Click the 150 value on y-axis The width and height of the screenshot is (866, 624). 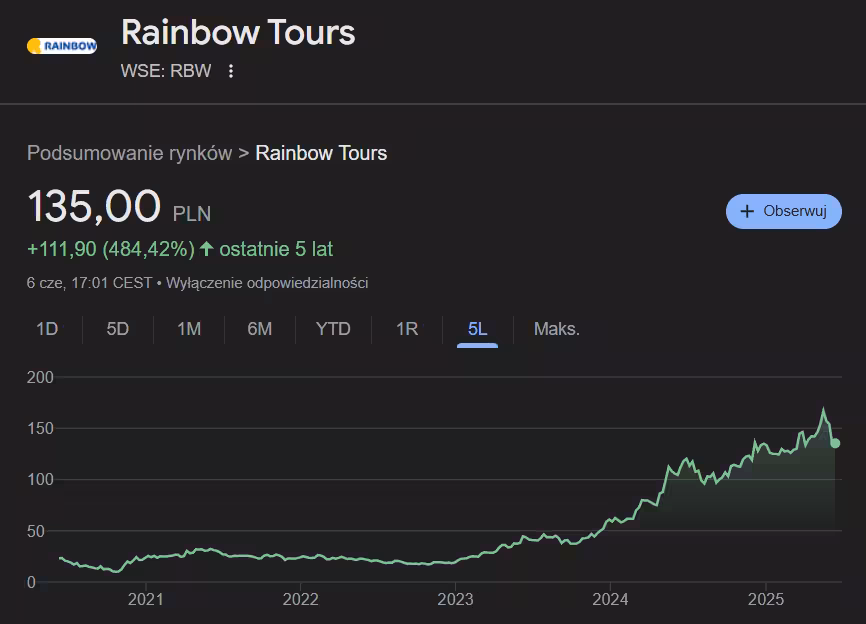coord(40,428)
